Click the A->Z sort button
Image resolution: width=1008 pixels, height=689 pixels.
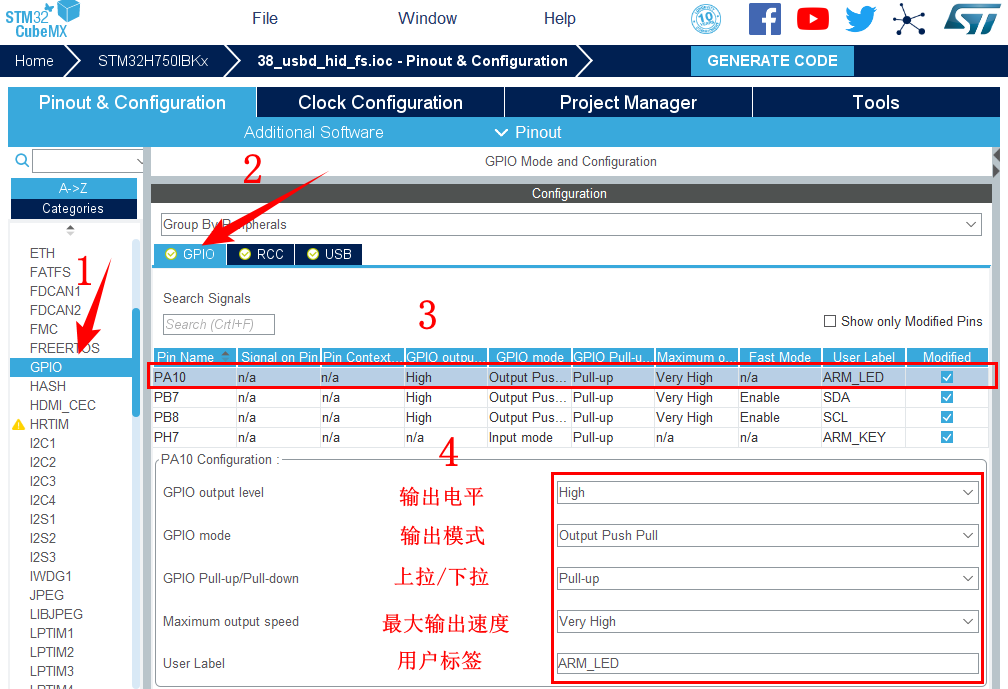pyautogui.click(x=73, y=188)
